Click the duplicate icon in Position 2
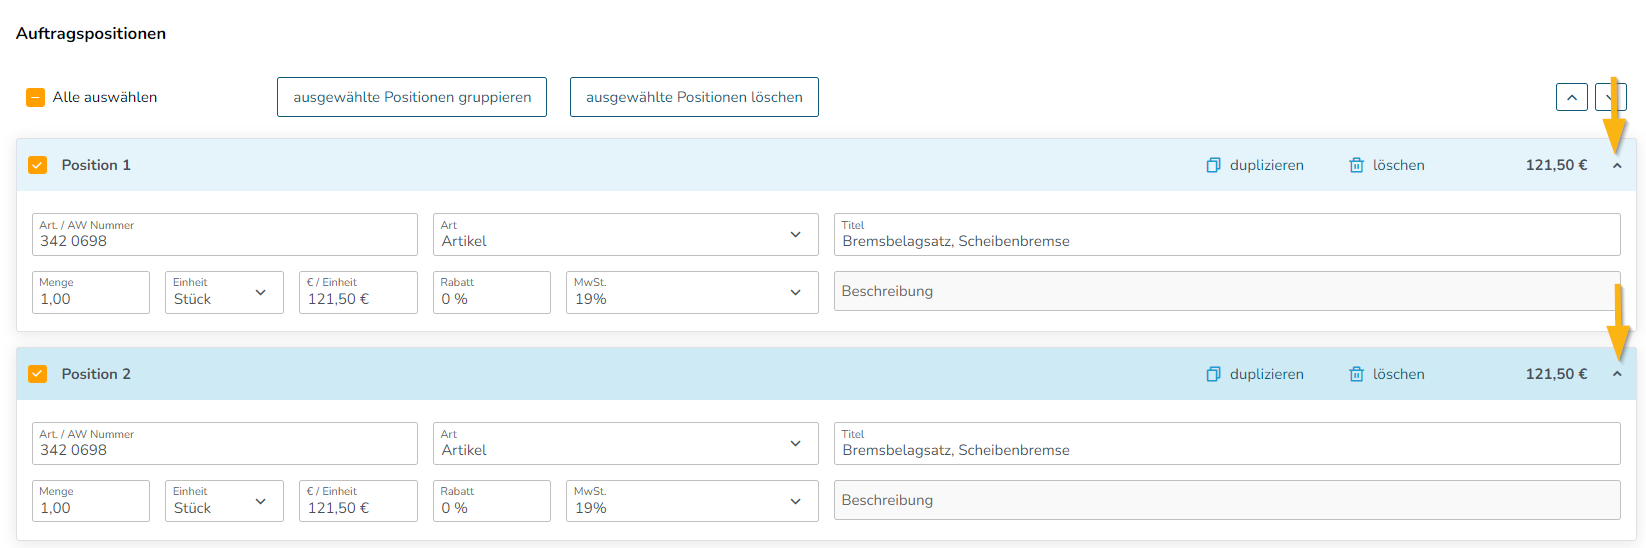1646x548 pixels. (x=1213, y=374)
